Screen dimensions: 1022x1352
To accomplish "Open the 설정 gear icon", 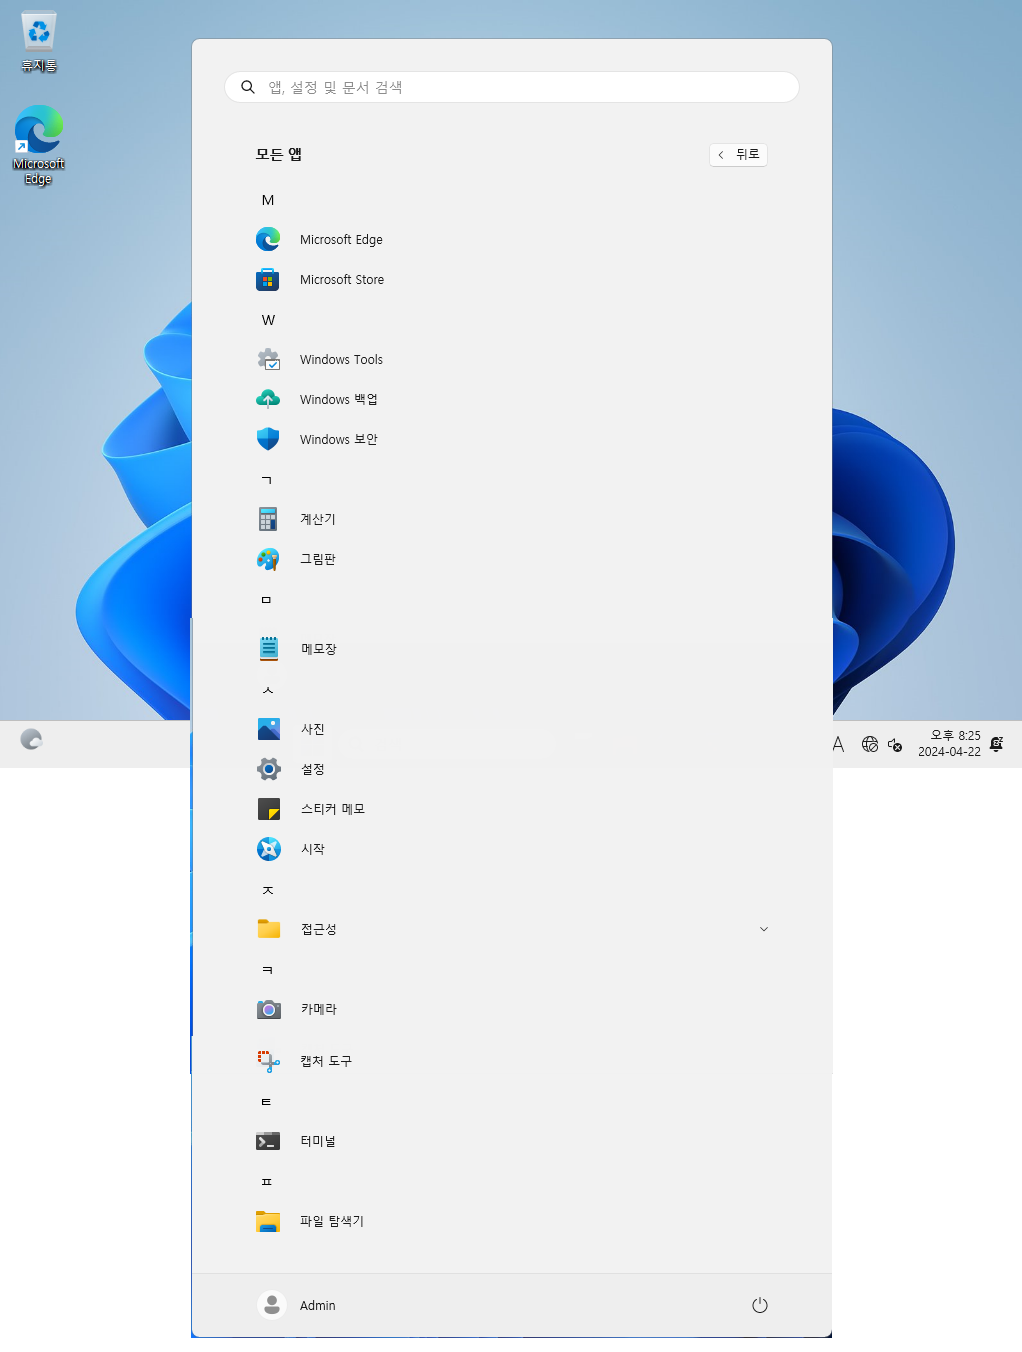I will [268, 769].
